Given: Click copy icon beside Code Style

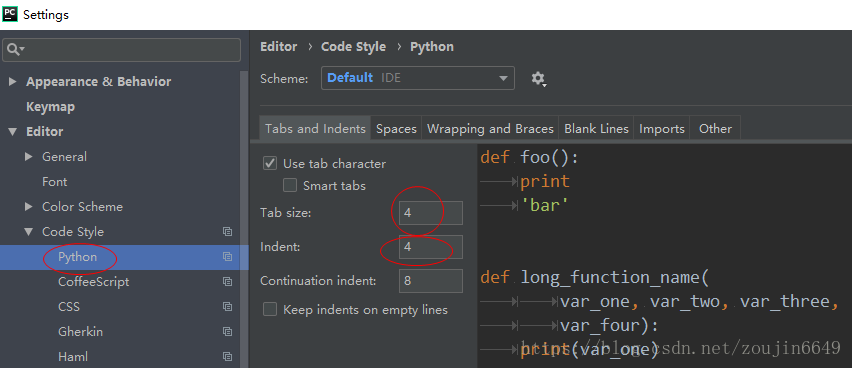Looking at the screenshot, I should coord(228,232).
